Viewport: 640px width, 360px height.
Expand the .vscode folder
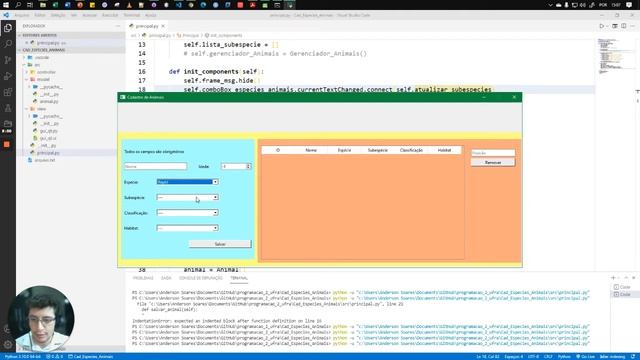coord(42,58)
